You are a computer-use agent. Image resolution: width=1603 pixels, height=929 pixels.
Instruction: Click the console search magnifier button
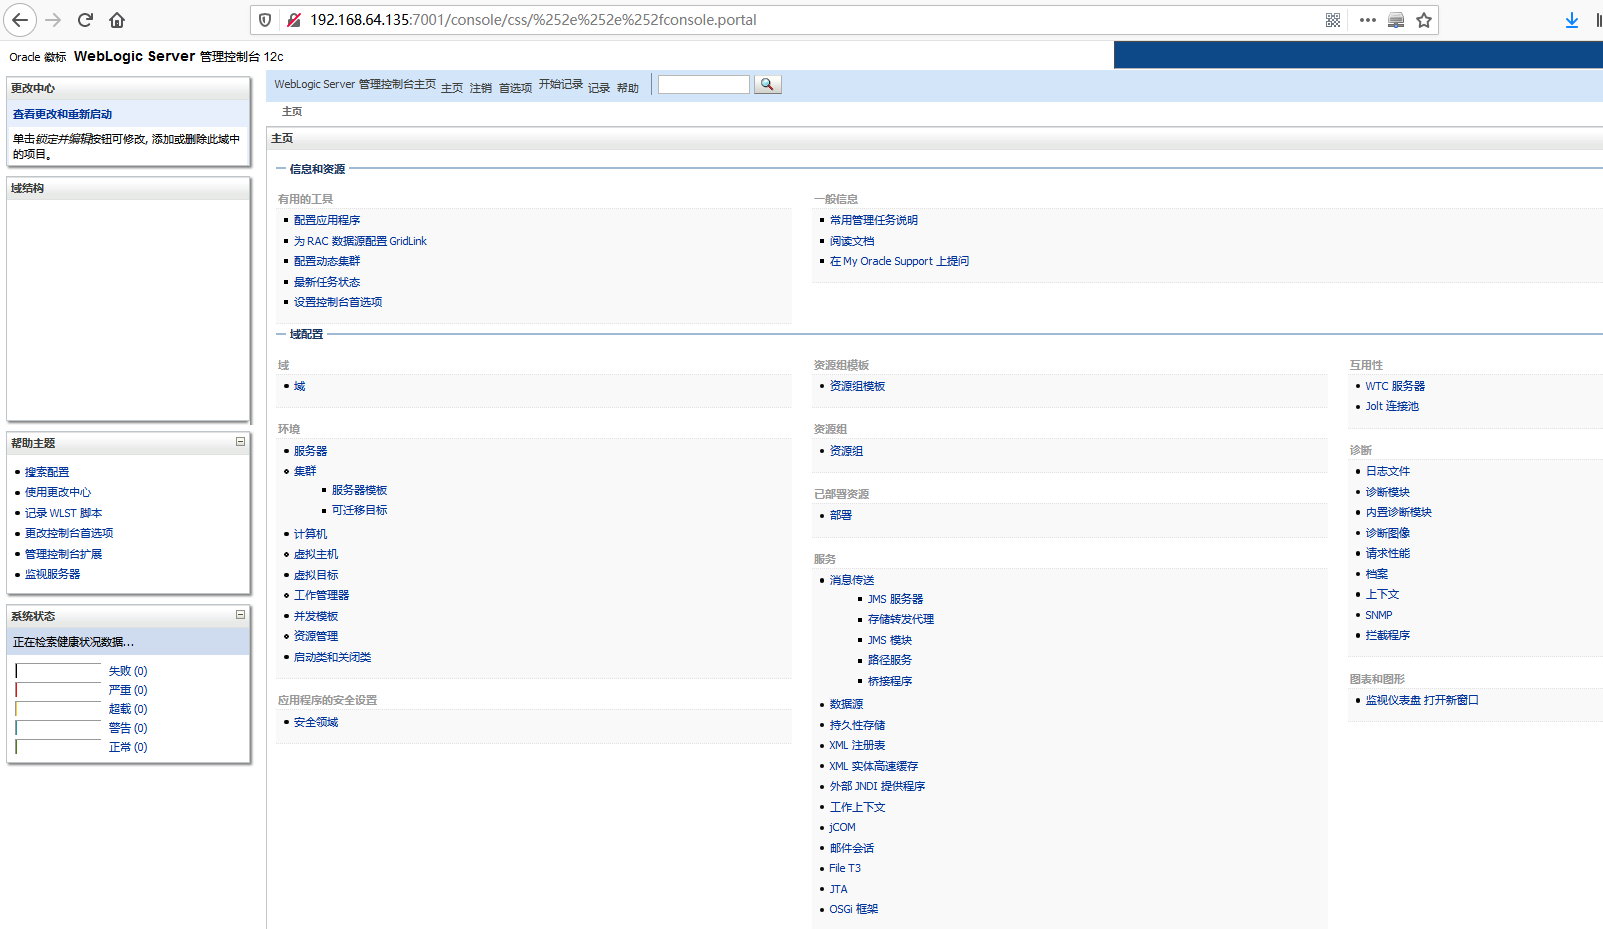tap(767, 85)
